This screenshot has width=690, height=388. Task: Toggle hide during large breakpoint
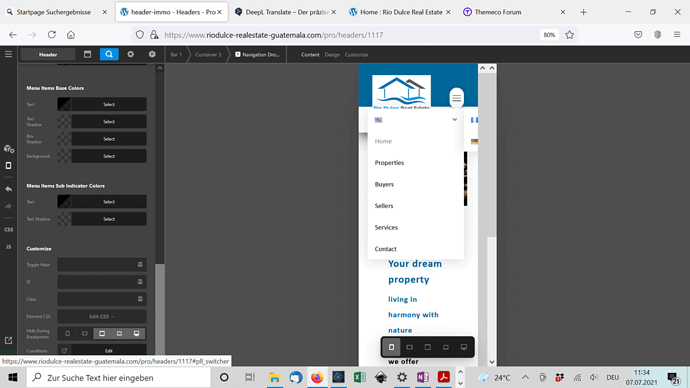tap(119, 333)
